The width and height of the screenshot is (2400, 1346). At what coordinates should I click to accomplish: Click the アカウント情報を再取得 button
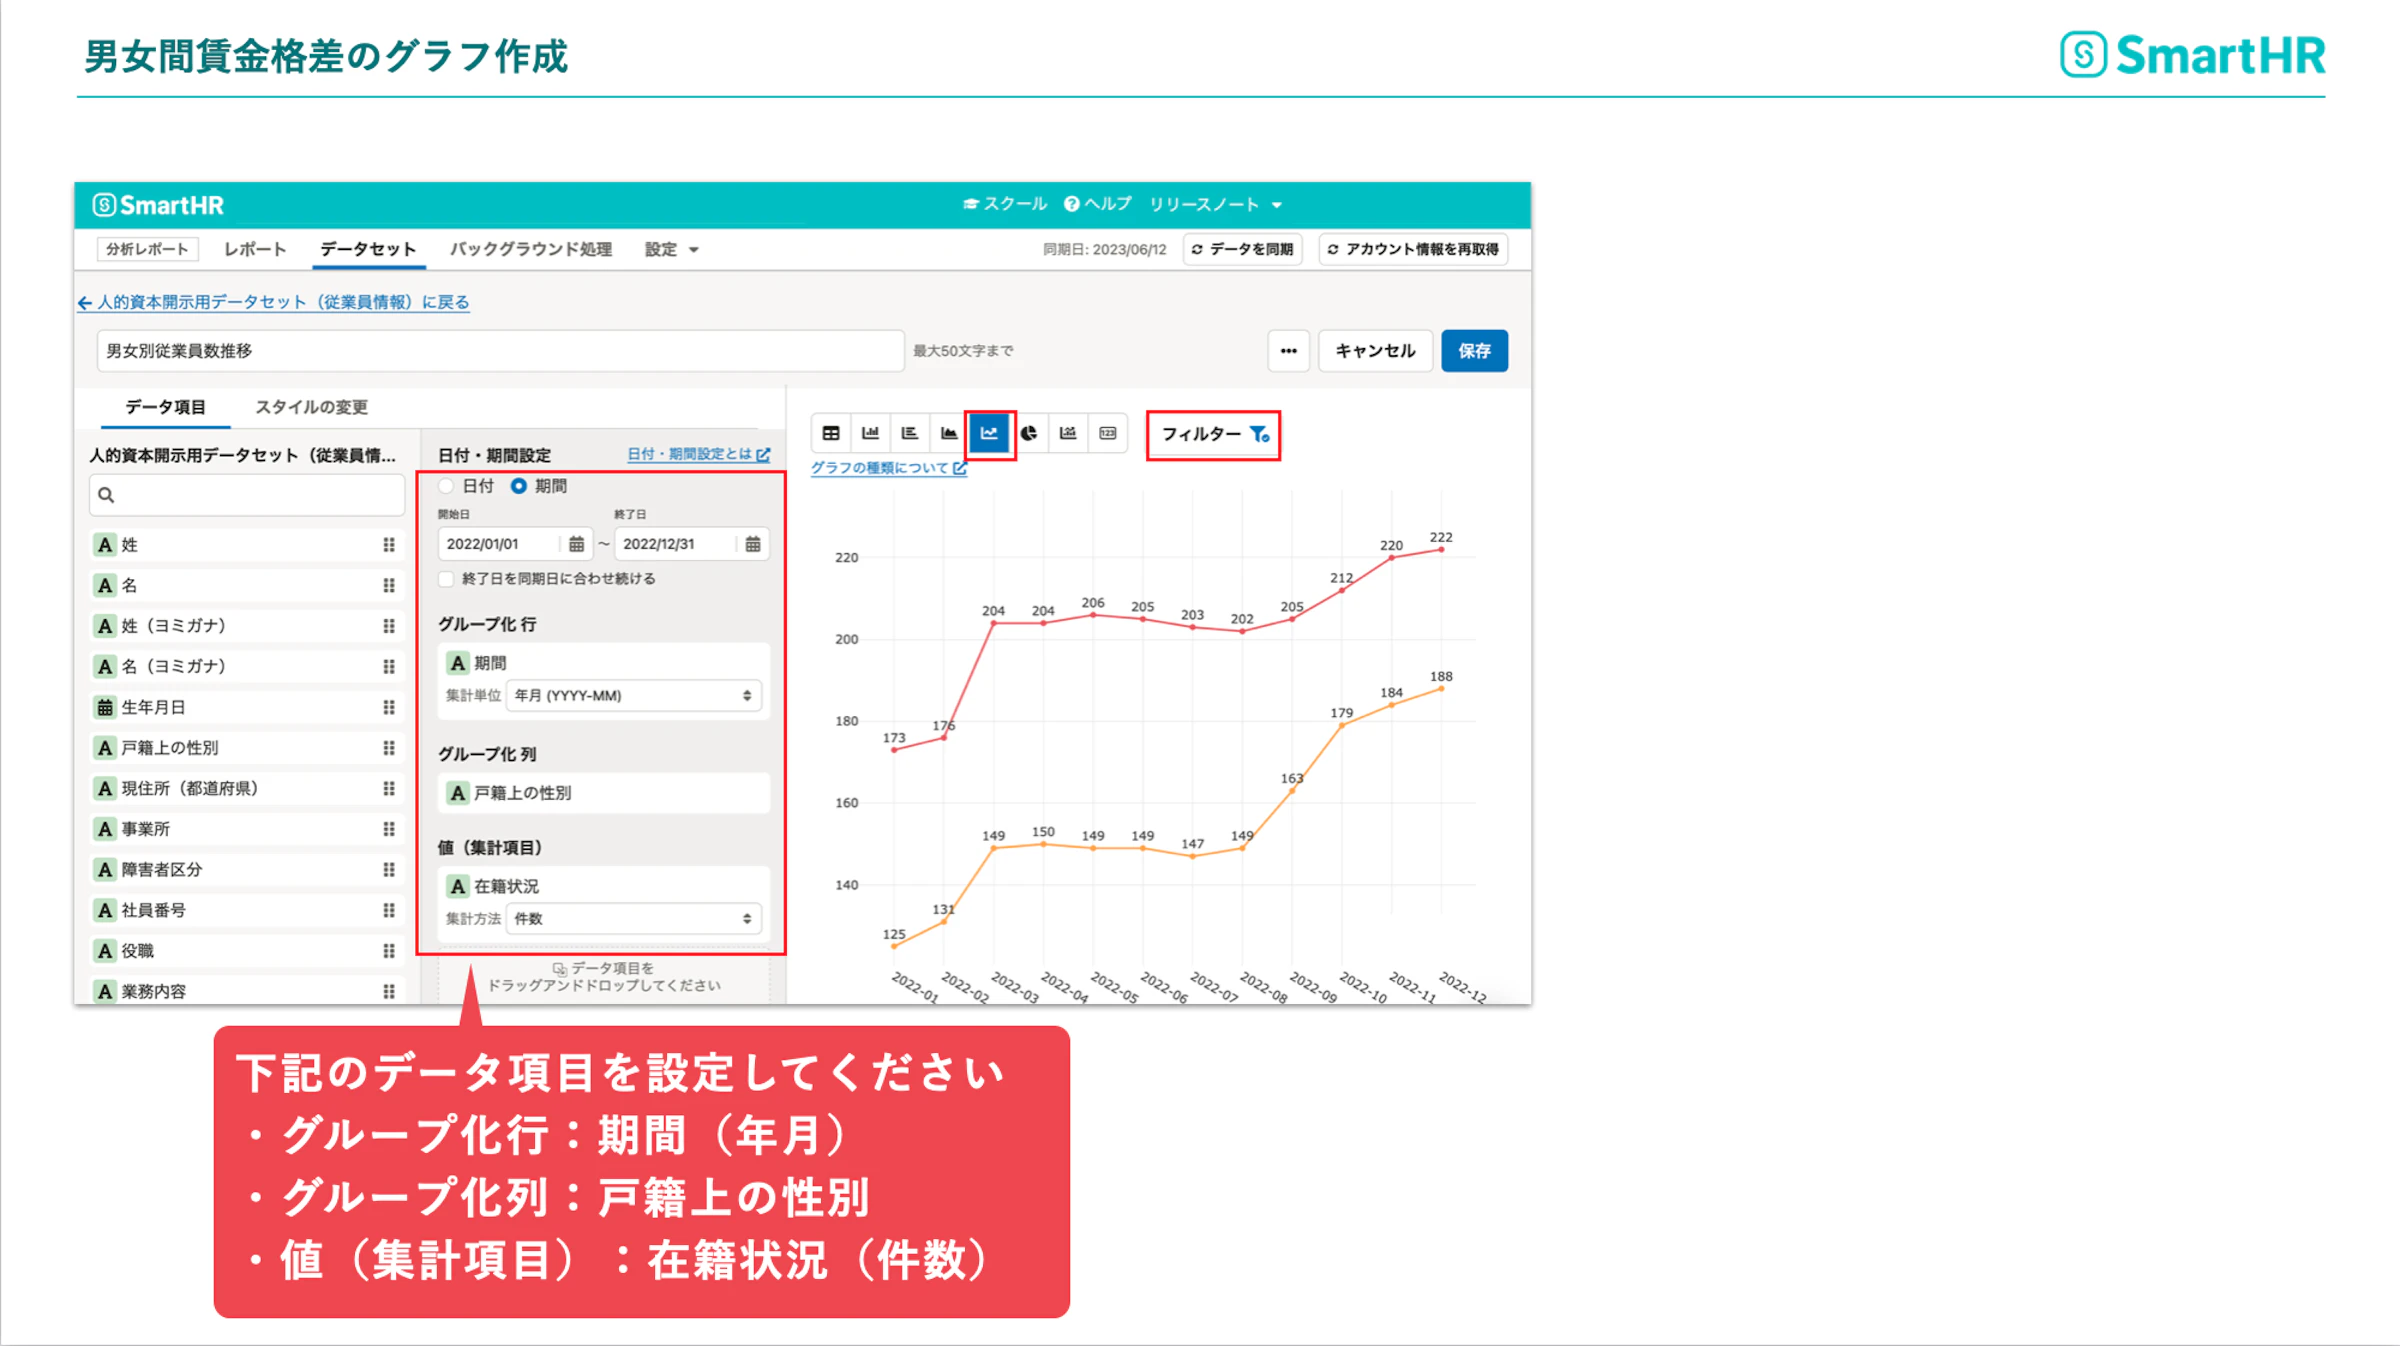tap(1413, 249)
